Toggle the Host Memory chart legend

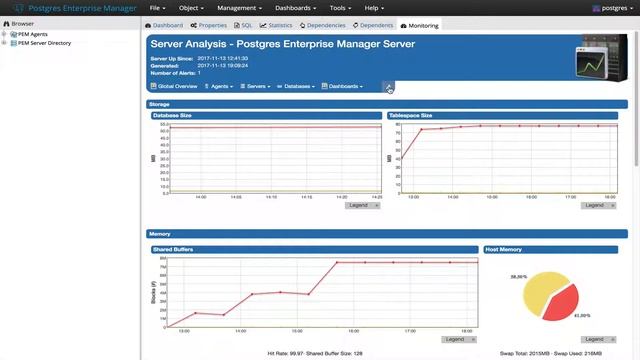tap(599, 339)
